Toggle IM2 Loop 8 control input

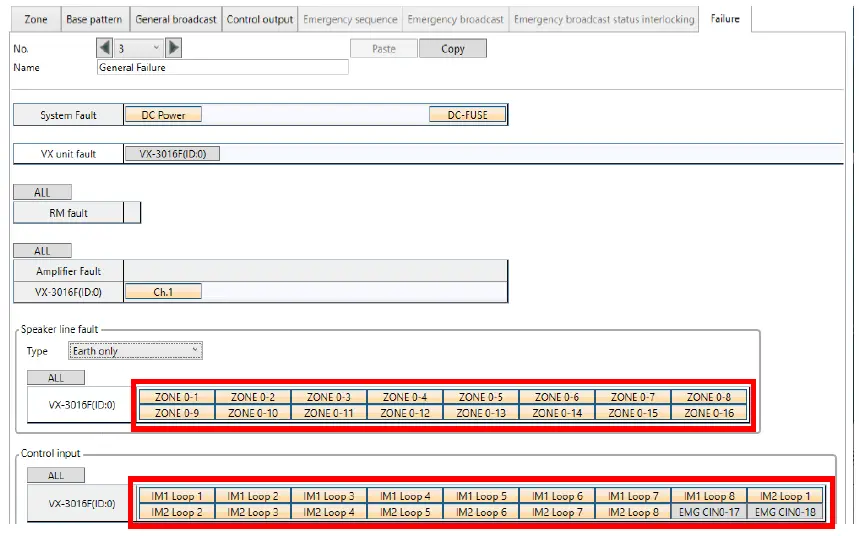pyautogui.click(x=633, y=512)
